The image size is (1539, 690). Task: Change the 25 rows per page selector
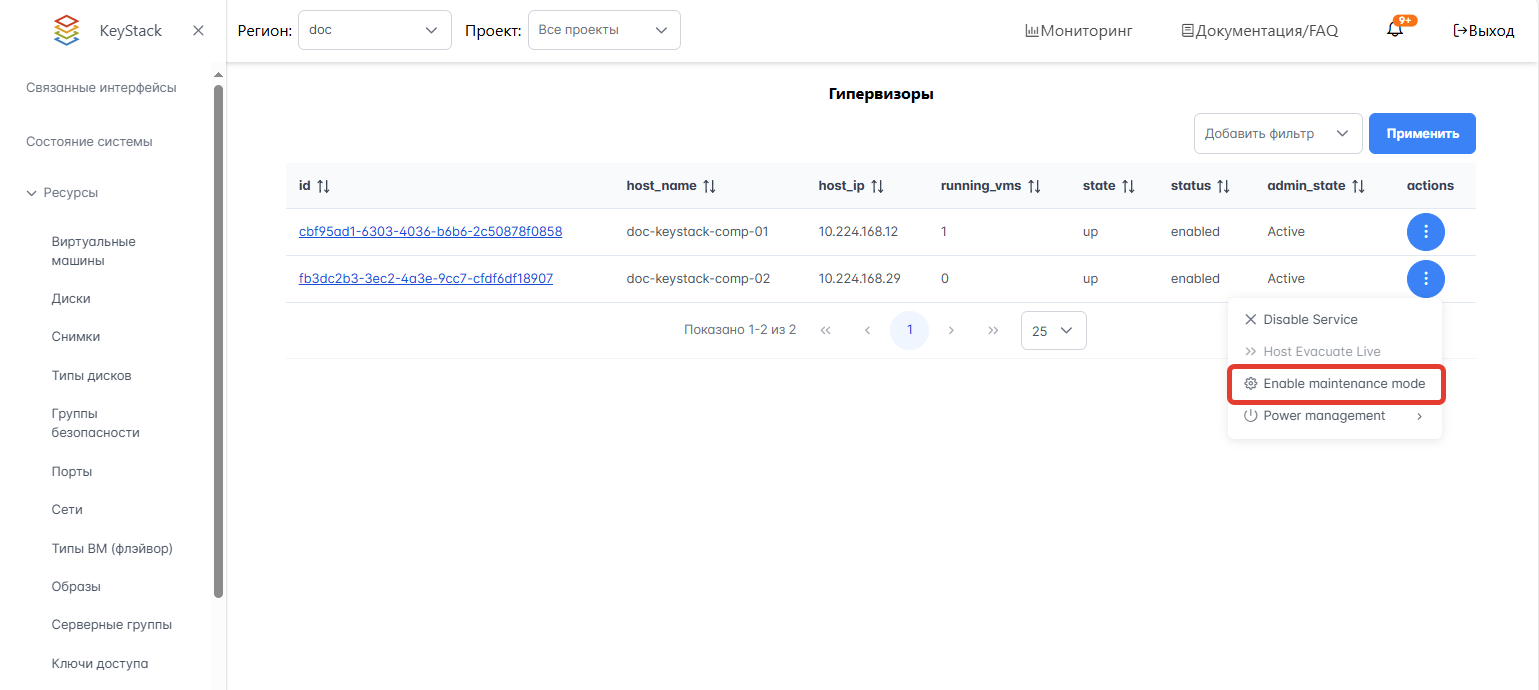click(x=1053, y=330)
